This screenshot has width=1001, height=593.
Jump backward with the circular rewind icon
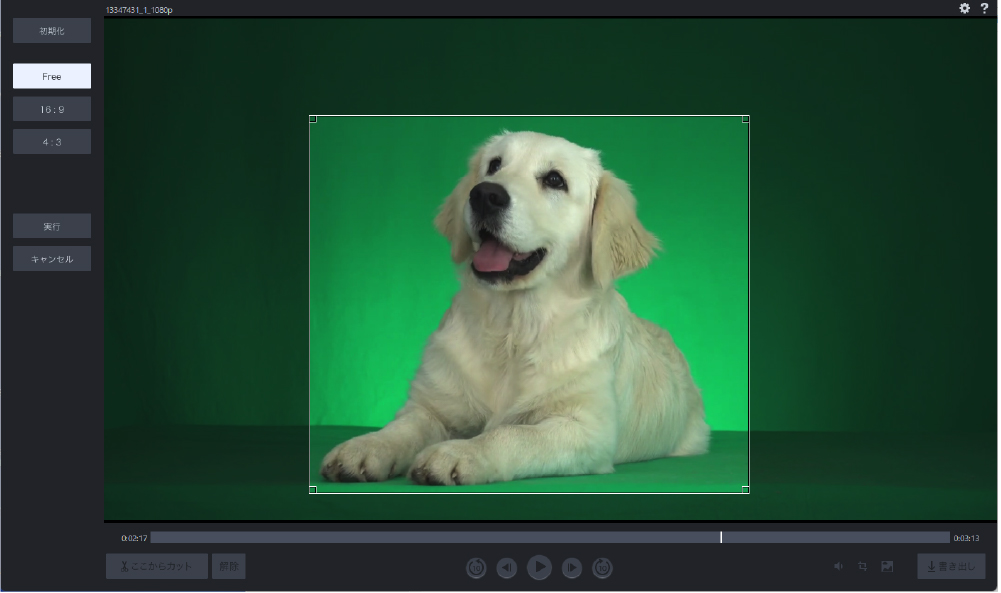point(476,568)
